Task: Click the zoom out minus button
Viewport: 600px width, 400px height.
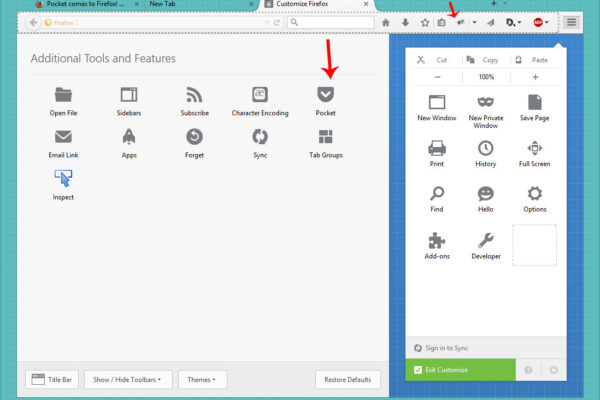Action: point(437,77)
